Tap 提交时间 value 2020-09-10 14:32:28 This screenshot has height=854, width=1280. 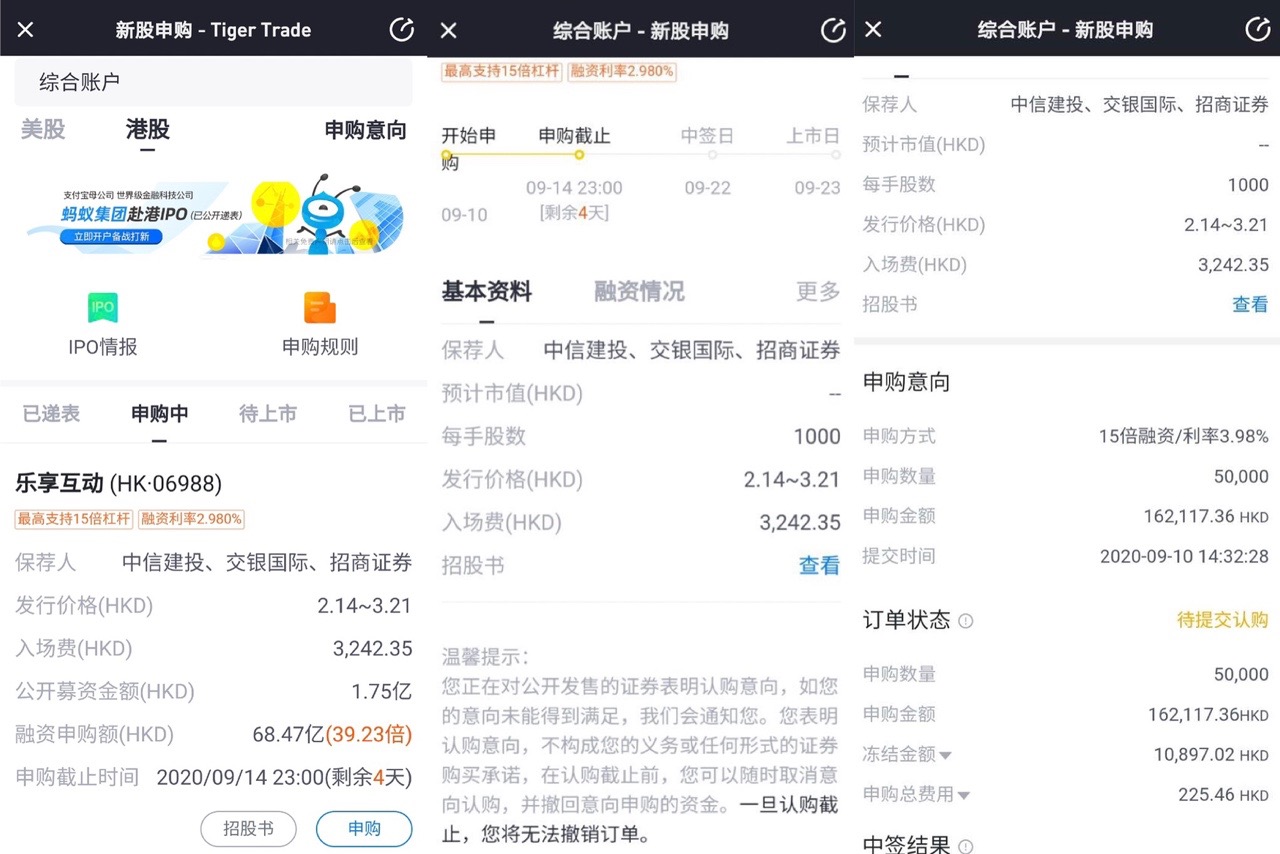coord(1184,556)
